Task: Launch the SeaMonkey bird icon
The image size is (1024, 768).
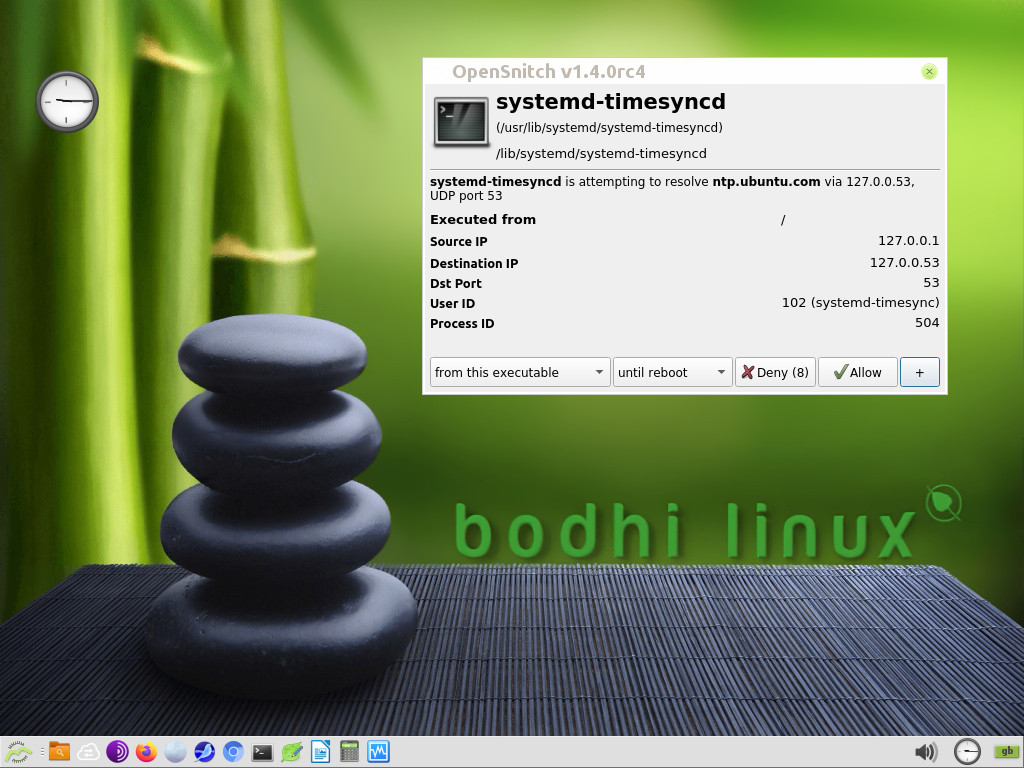Action: click(204, 752)
